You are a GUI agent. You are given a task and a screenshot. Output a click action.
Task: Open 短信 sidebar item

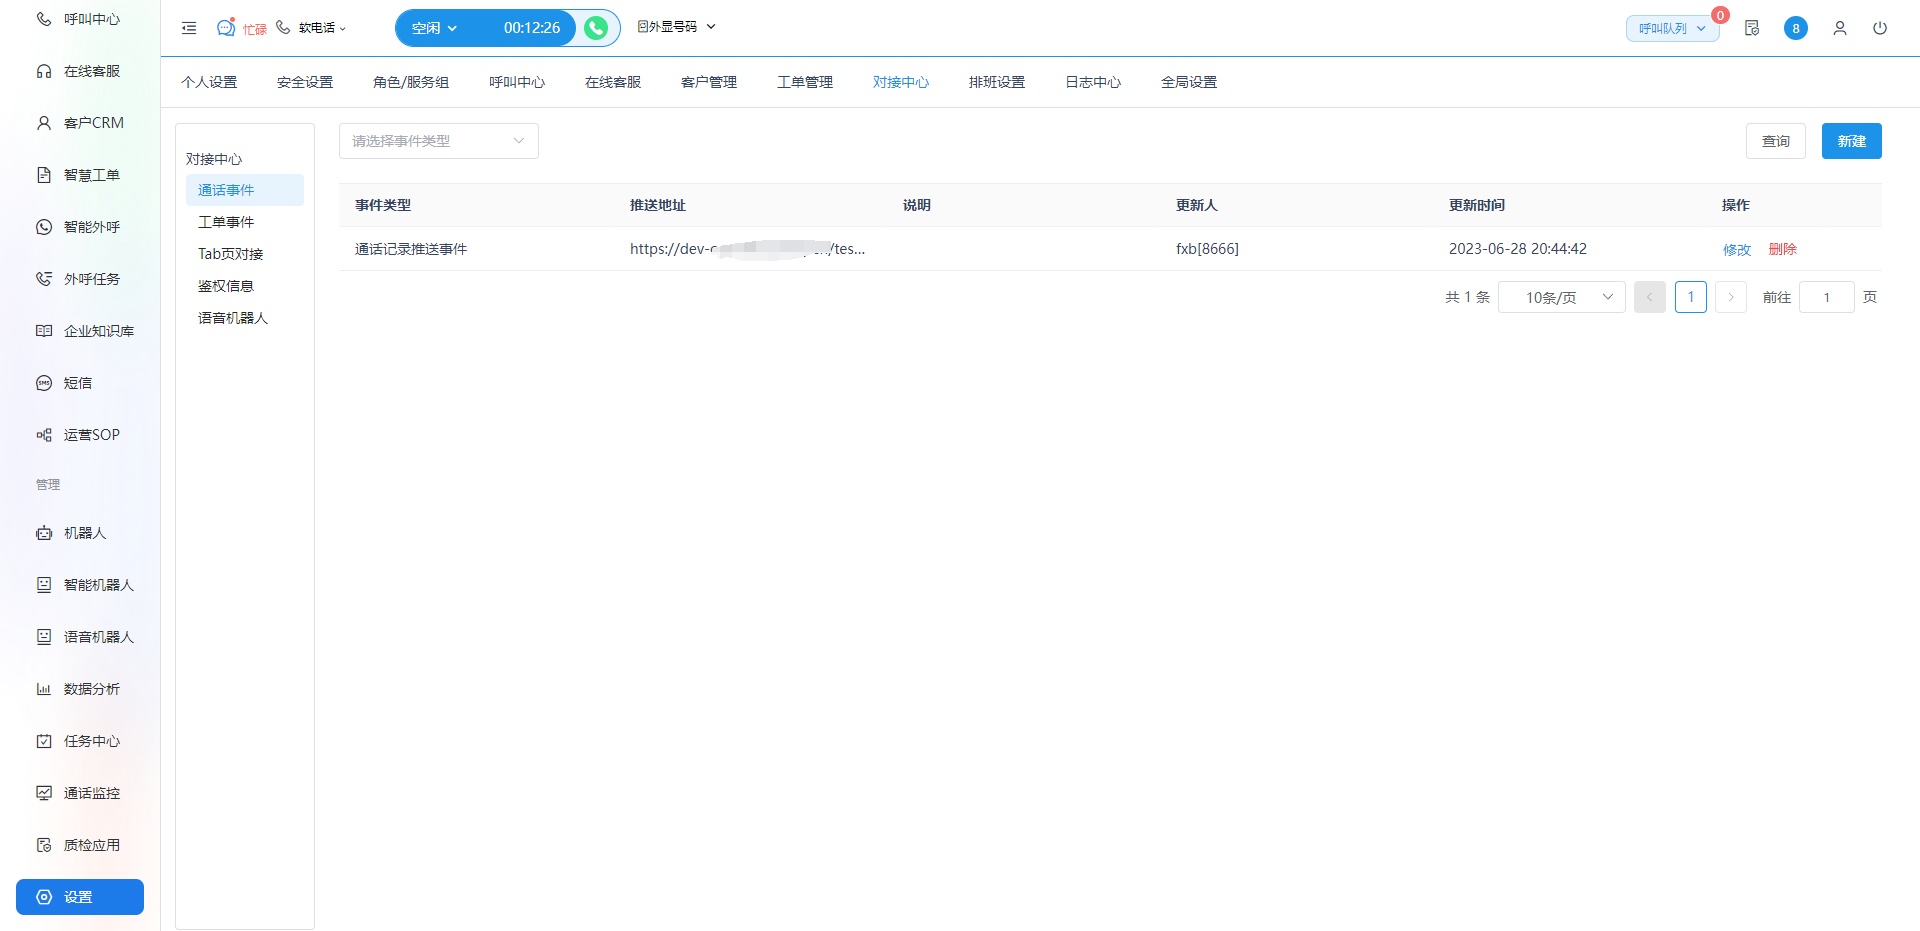[x=80, y=383]
